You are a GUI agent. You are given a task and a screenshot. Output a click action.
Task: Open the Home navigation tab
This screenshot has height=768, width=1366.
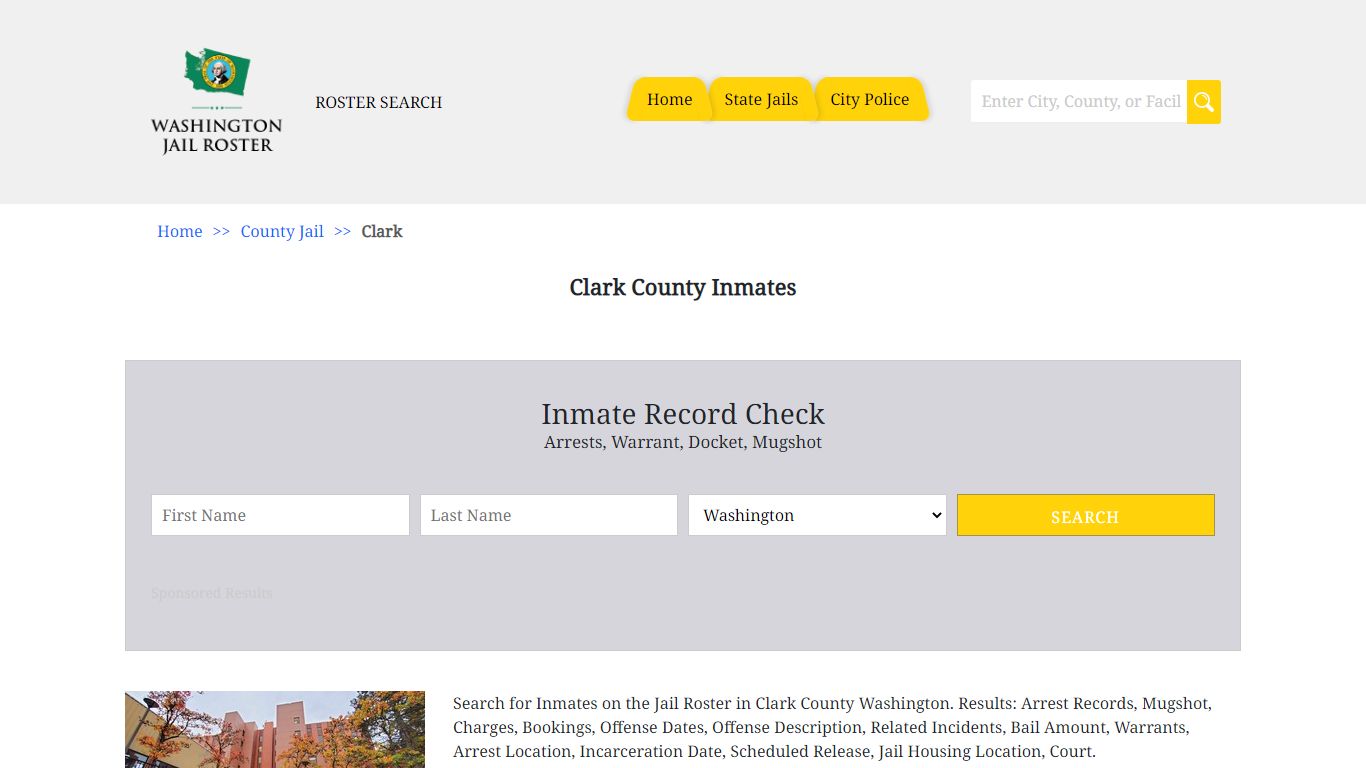[669, 99]
